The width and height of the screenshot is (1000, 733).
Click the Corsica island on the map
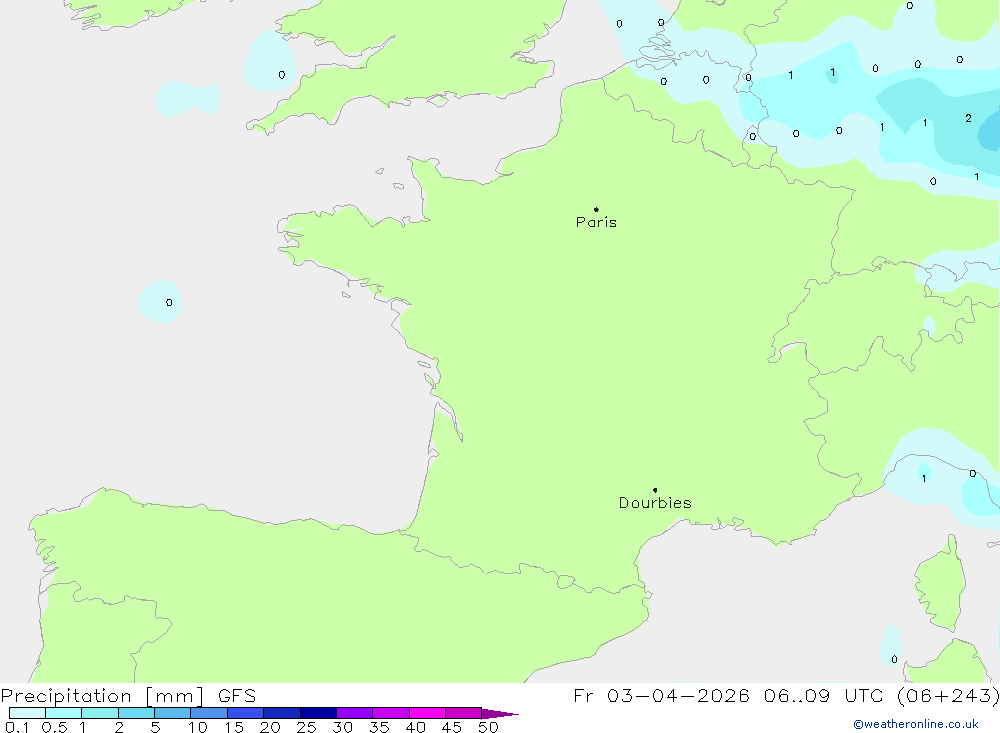(942, 584)
